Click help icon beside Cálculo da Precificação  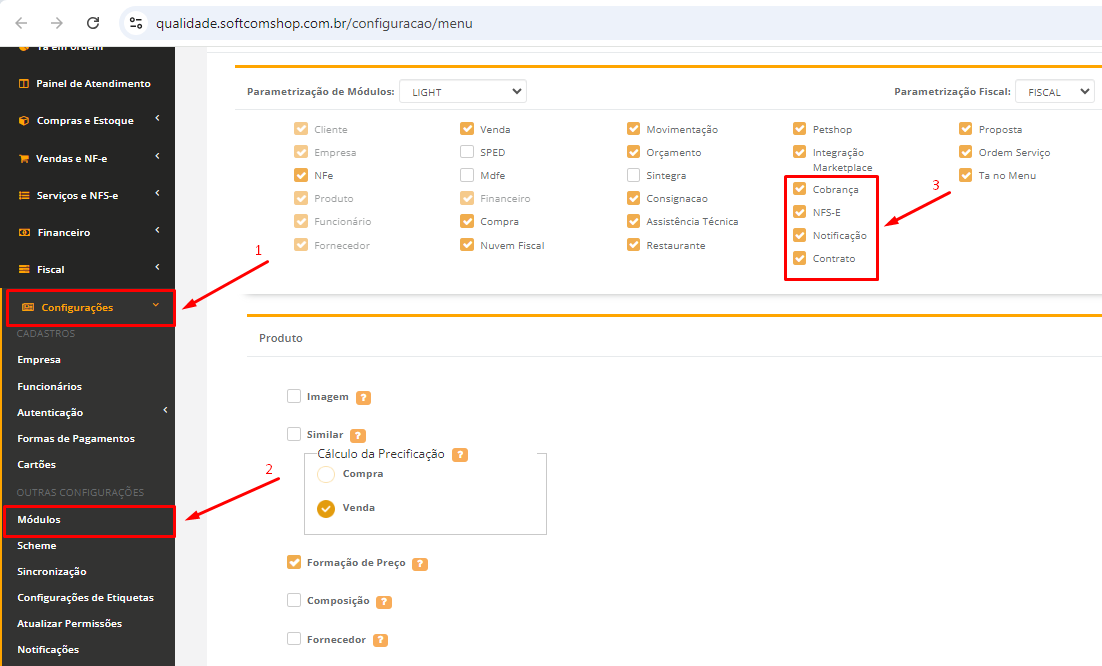click(x=460, y=454)
